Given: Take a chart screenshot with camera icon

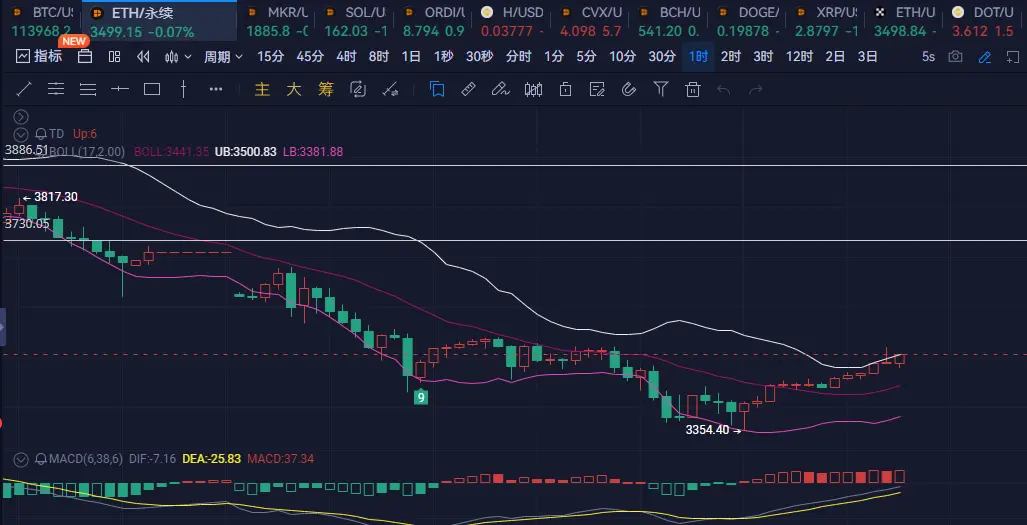Looking at the screenshot, I should point(956,57).
